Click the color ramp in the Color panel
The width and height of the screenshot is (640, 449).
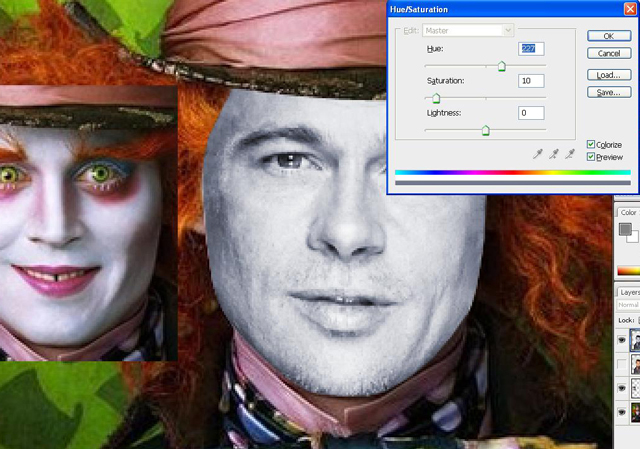pyautogui.click(x=629, y=271)
